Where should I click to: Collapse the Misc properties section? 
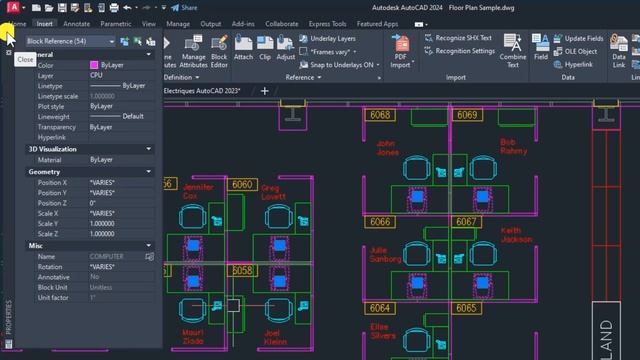click(x=149, y=245)
